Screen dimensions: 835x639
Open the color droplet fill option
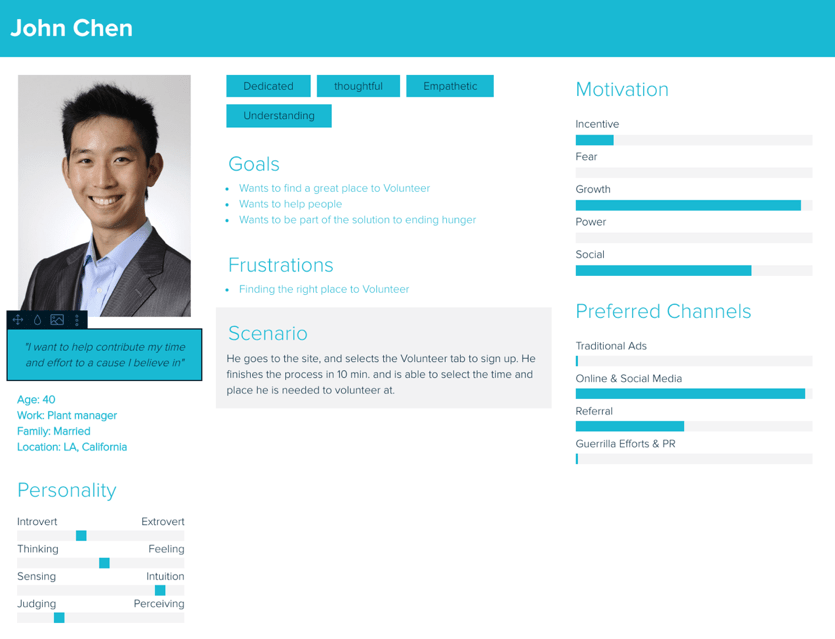(37, 320)
